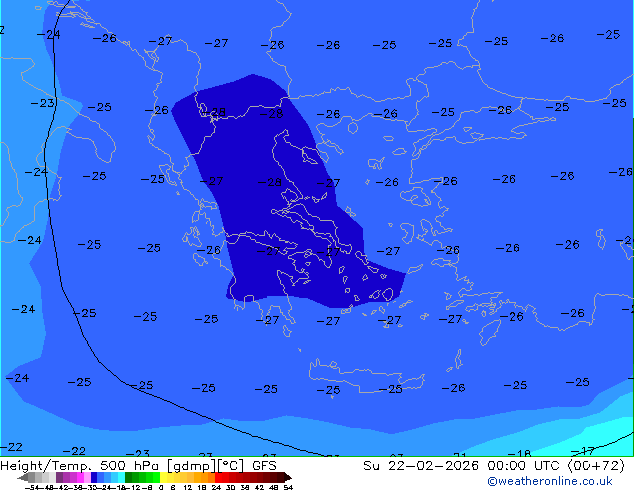Click the weatheronline.co.uk copyright link

(550, 481)
